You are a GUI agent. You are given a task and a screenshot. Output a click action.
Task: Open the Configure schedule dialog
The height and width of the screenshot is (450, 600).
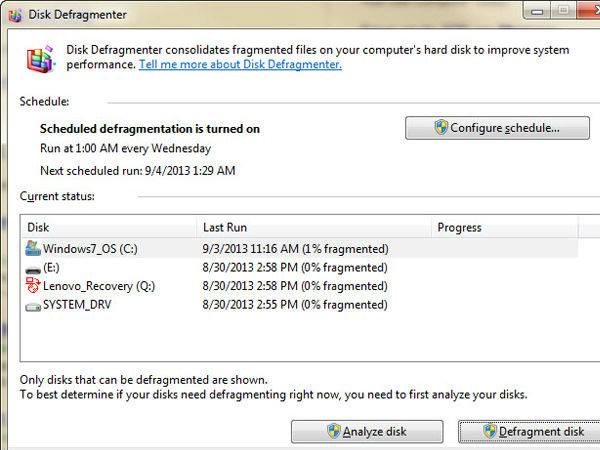point(496,128)
